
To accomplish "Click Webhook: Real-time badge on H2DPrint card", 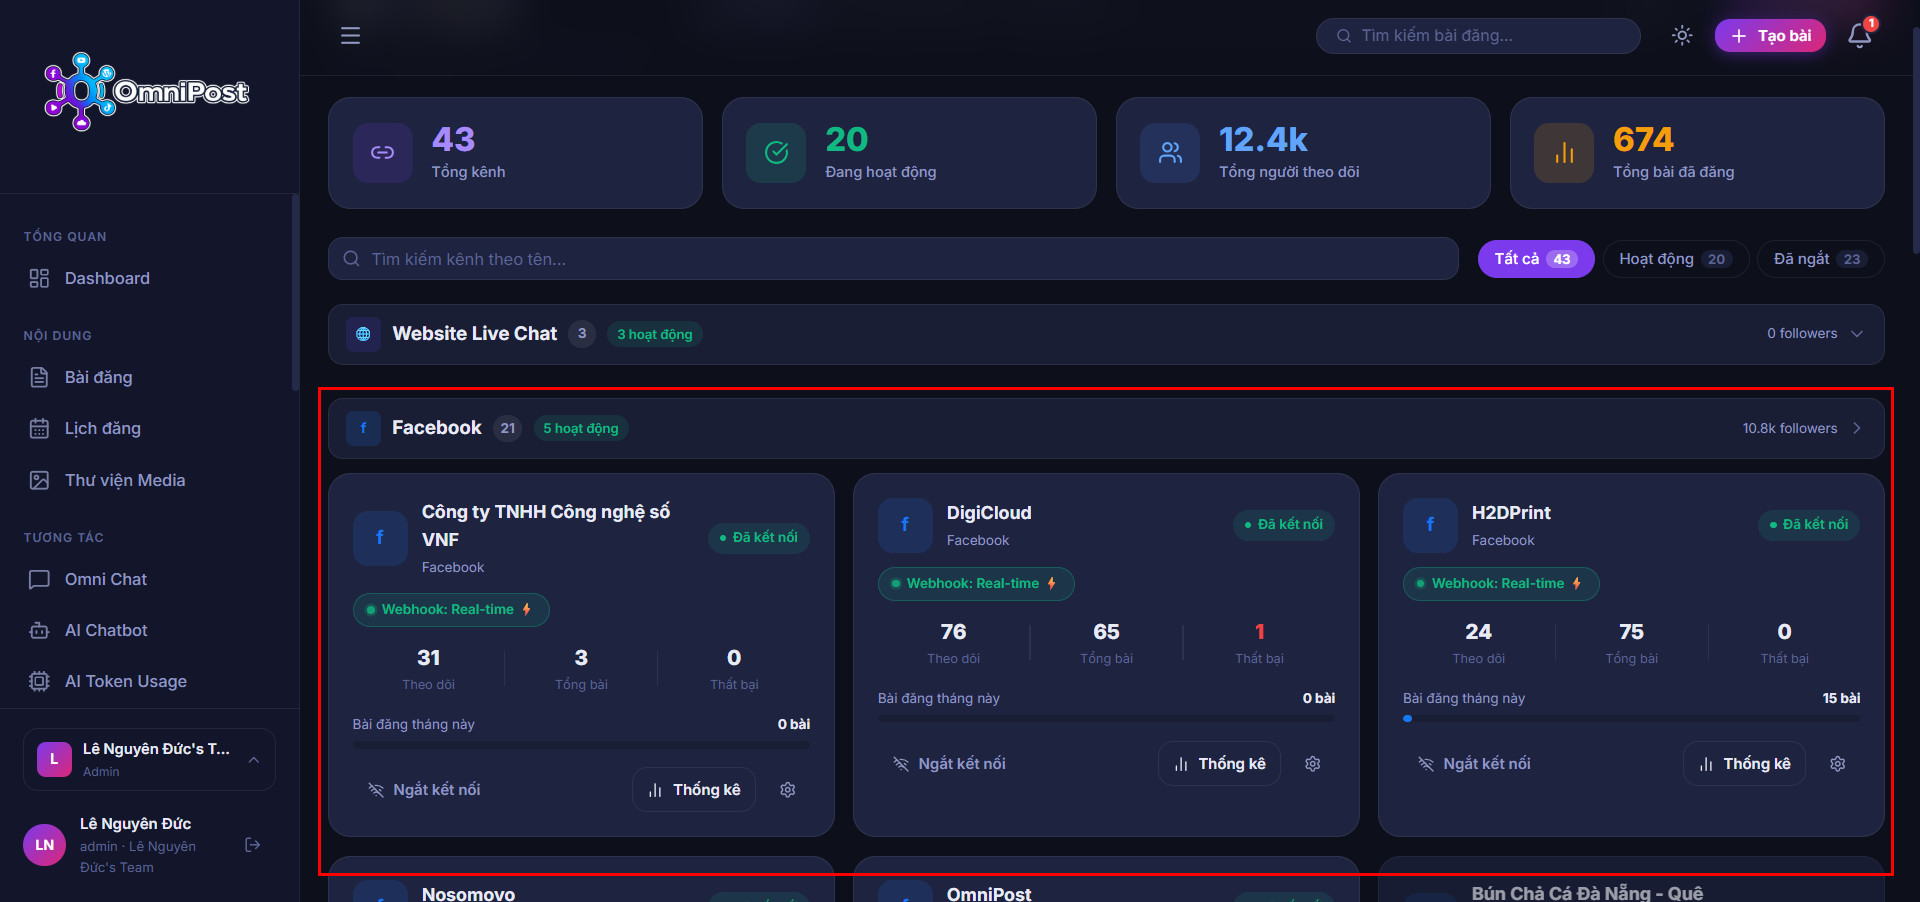I will point(1501,584).
